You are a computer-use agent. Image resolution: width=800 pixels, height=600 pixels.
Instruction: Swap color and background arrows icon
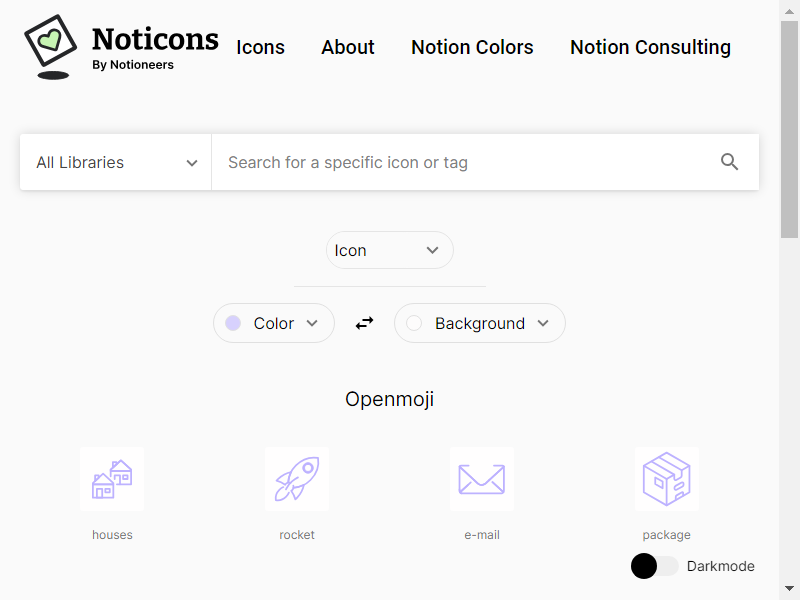click(364, 323)
